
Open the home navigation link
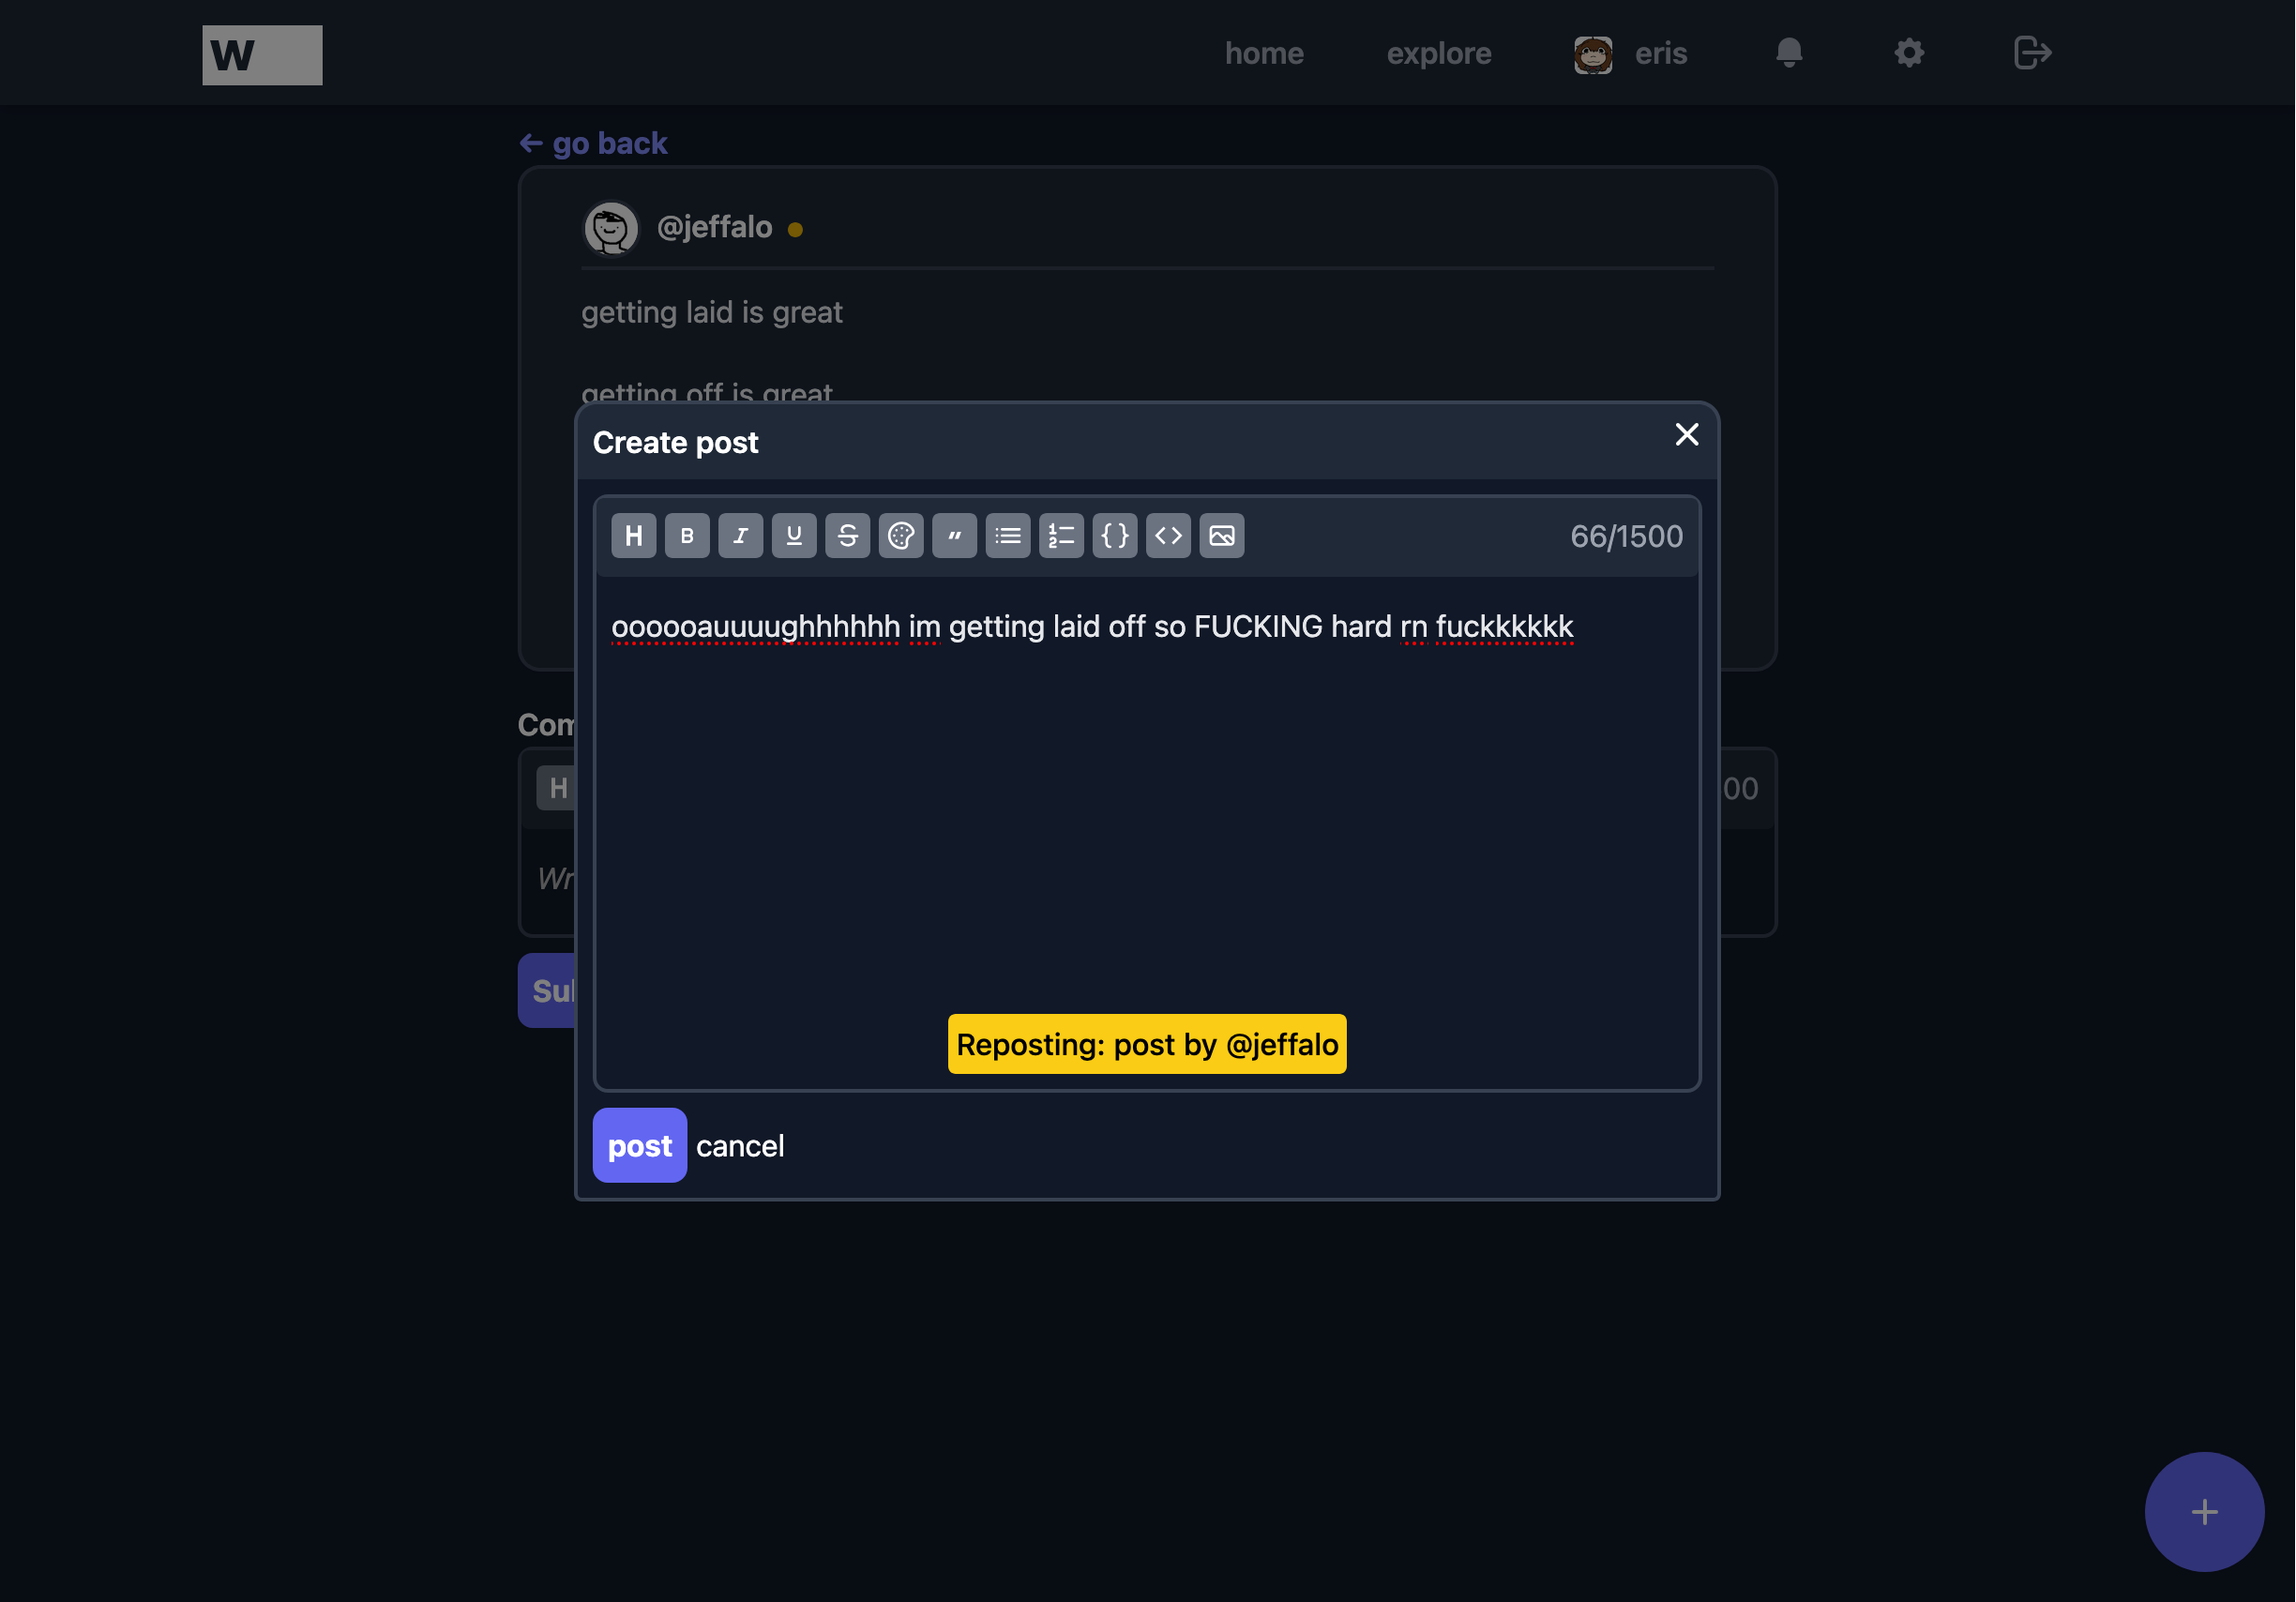[x=1264, y=53]
